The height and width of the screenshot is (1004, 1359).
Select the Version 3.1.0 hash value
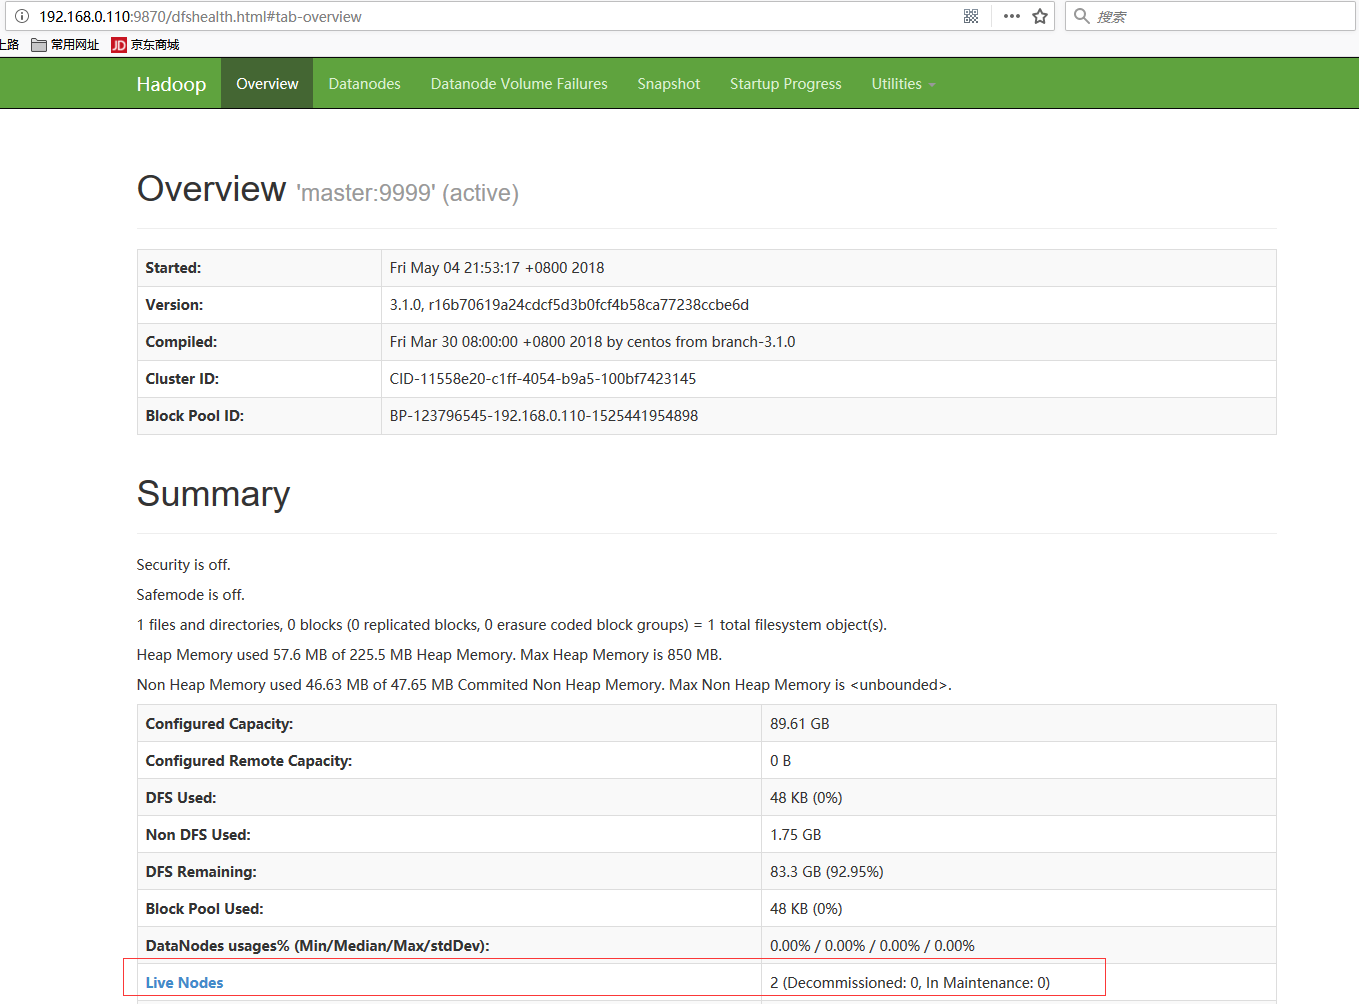[x=569, y=305]
